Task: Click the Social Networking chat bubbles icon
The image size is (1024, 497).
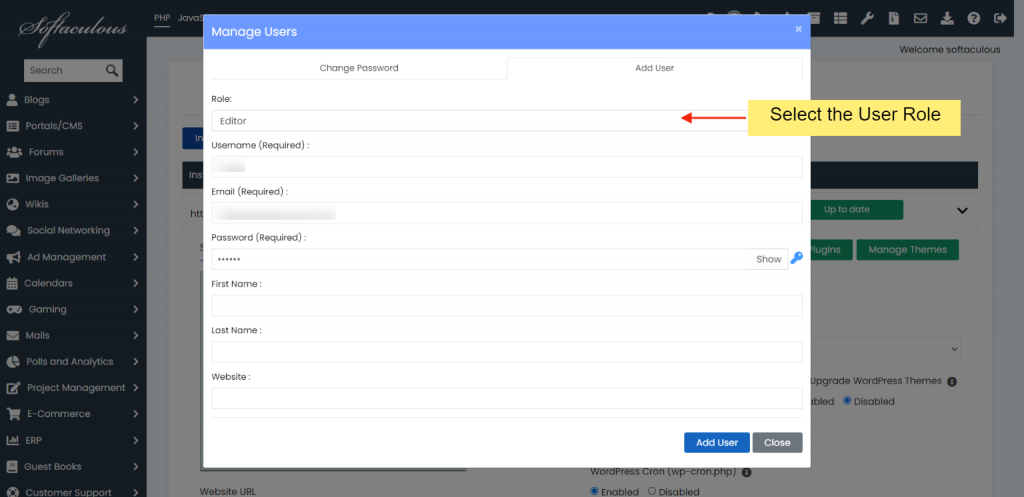Action: click(x=13, y=231)
